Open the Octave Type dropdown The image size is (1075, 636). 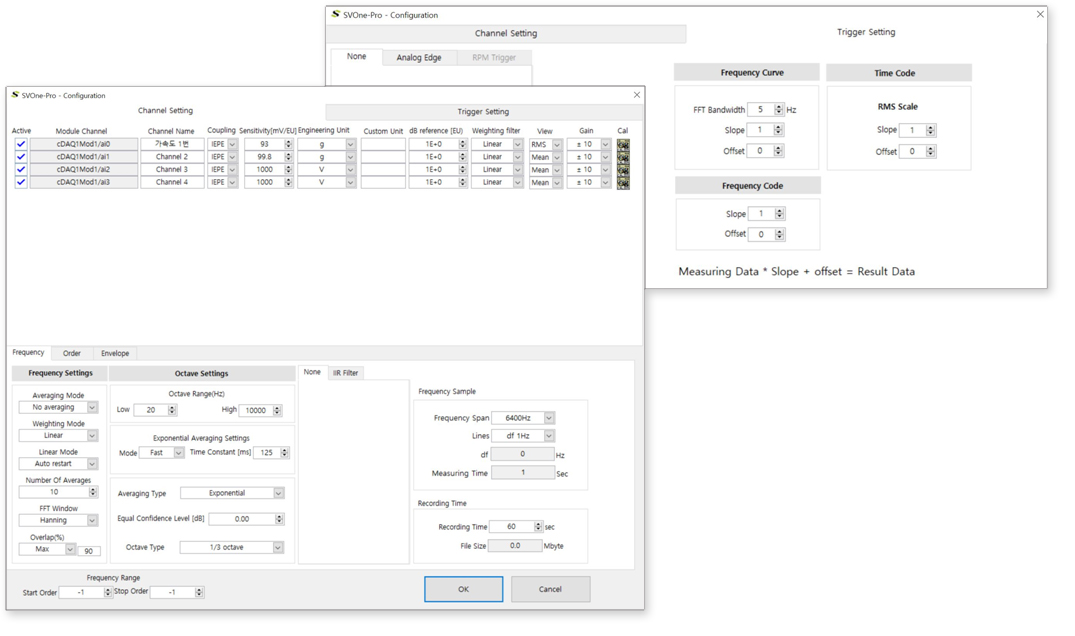(278, 548)
